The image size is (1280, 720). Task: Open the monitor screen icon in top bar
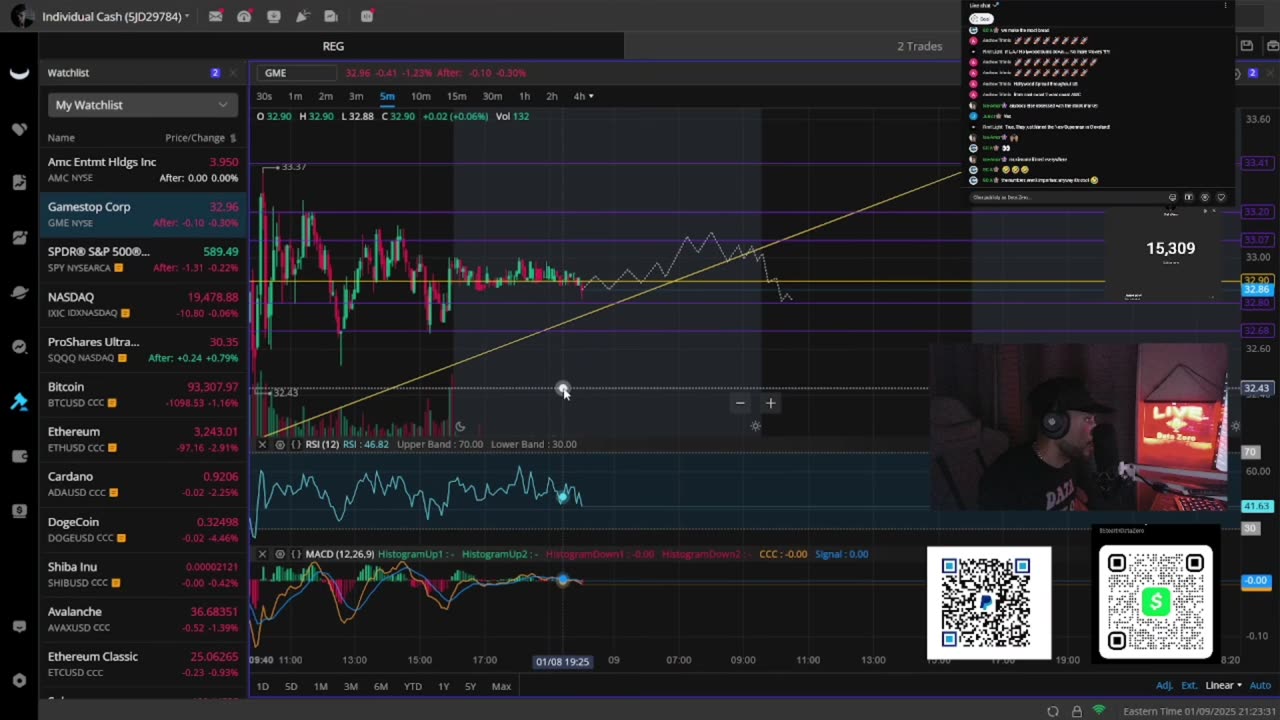coord(273,16)
